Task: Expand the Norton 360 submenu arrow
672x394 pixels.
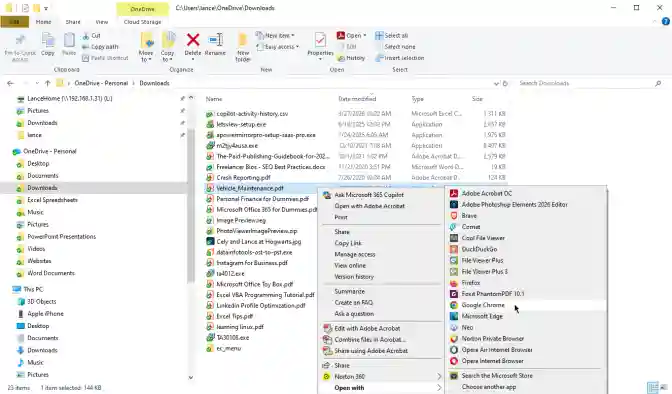Action: (439, 377)
